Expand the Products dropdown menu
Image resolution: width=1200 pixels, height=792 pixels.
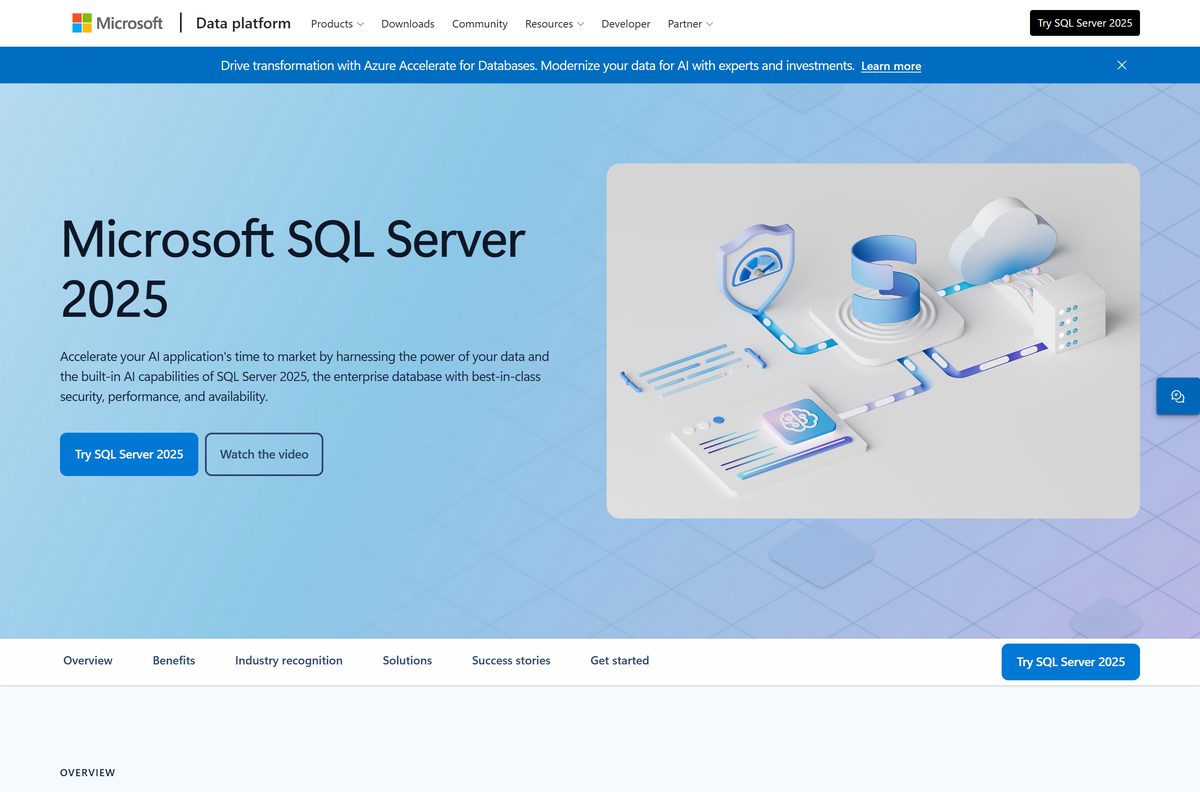pos(337,23)
